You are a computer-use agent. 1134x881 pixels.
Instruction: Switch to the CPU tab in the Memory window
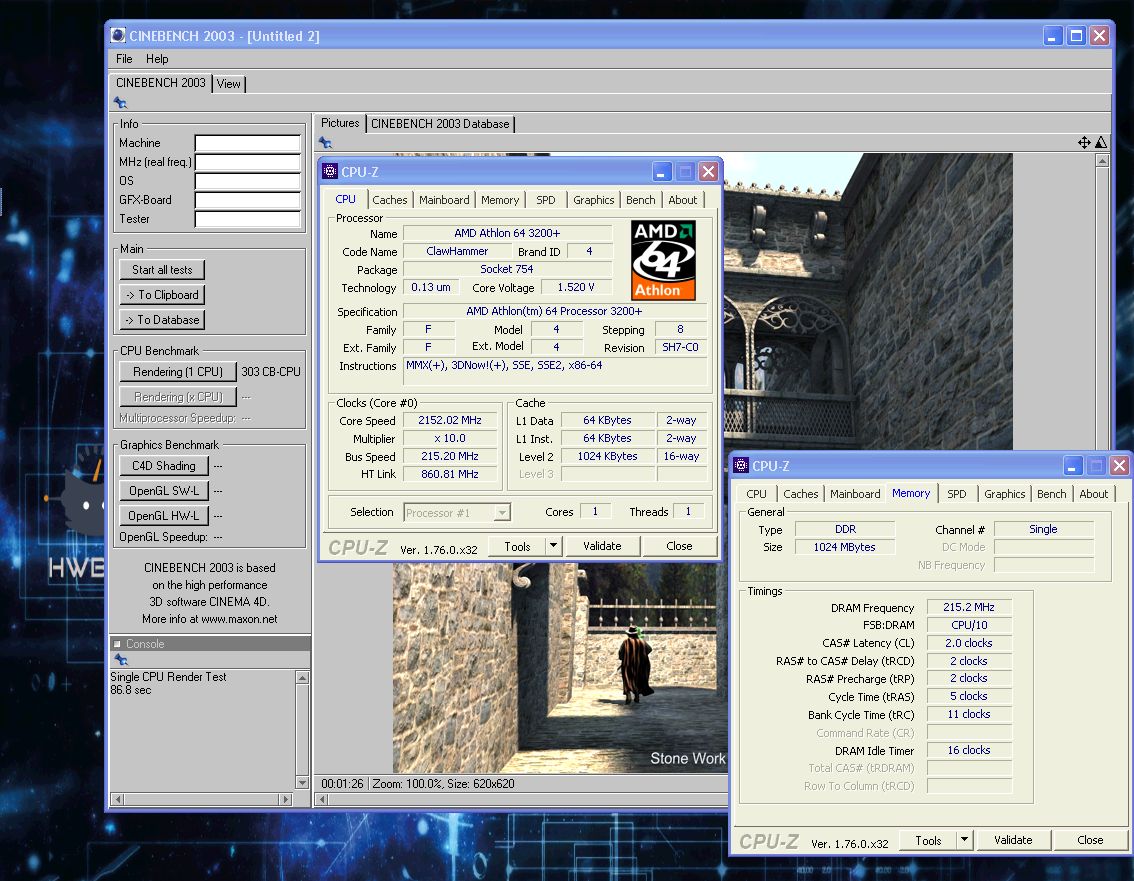pos(756,494)
